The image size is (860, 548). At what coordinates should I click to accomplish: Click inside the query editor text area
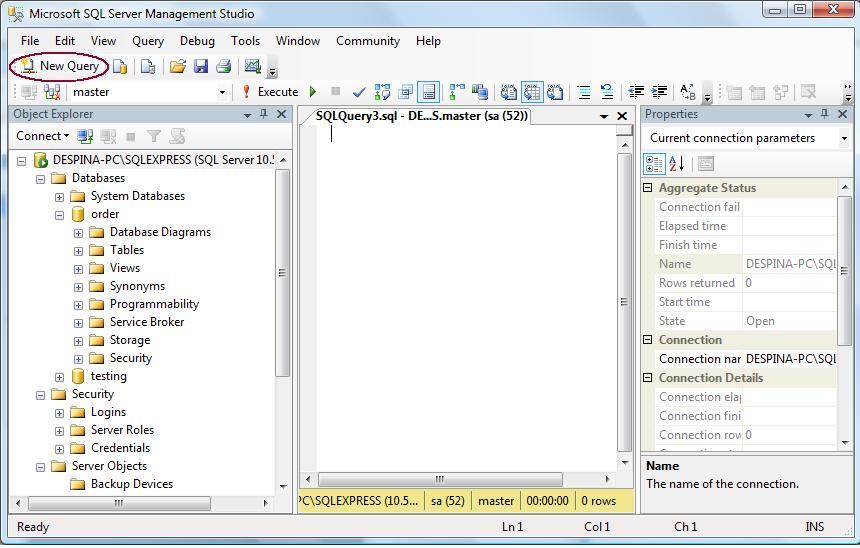466,296
